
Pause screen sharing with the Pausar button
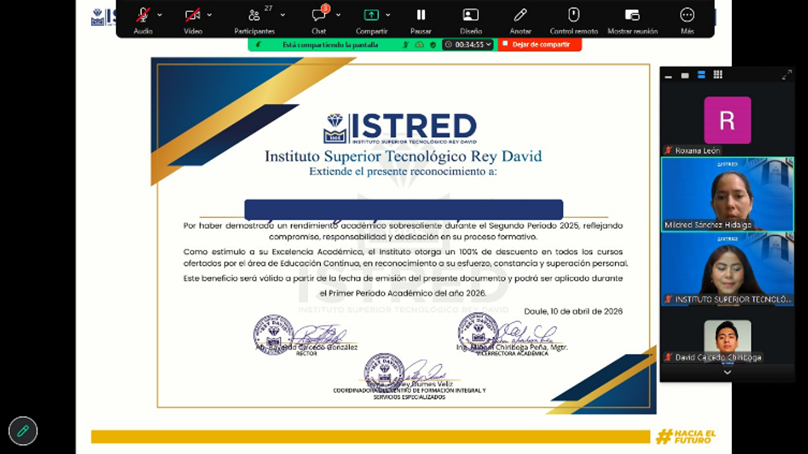[421, 16]
